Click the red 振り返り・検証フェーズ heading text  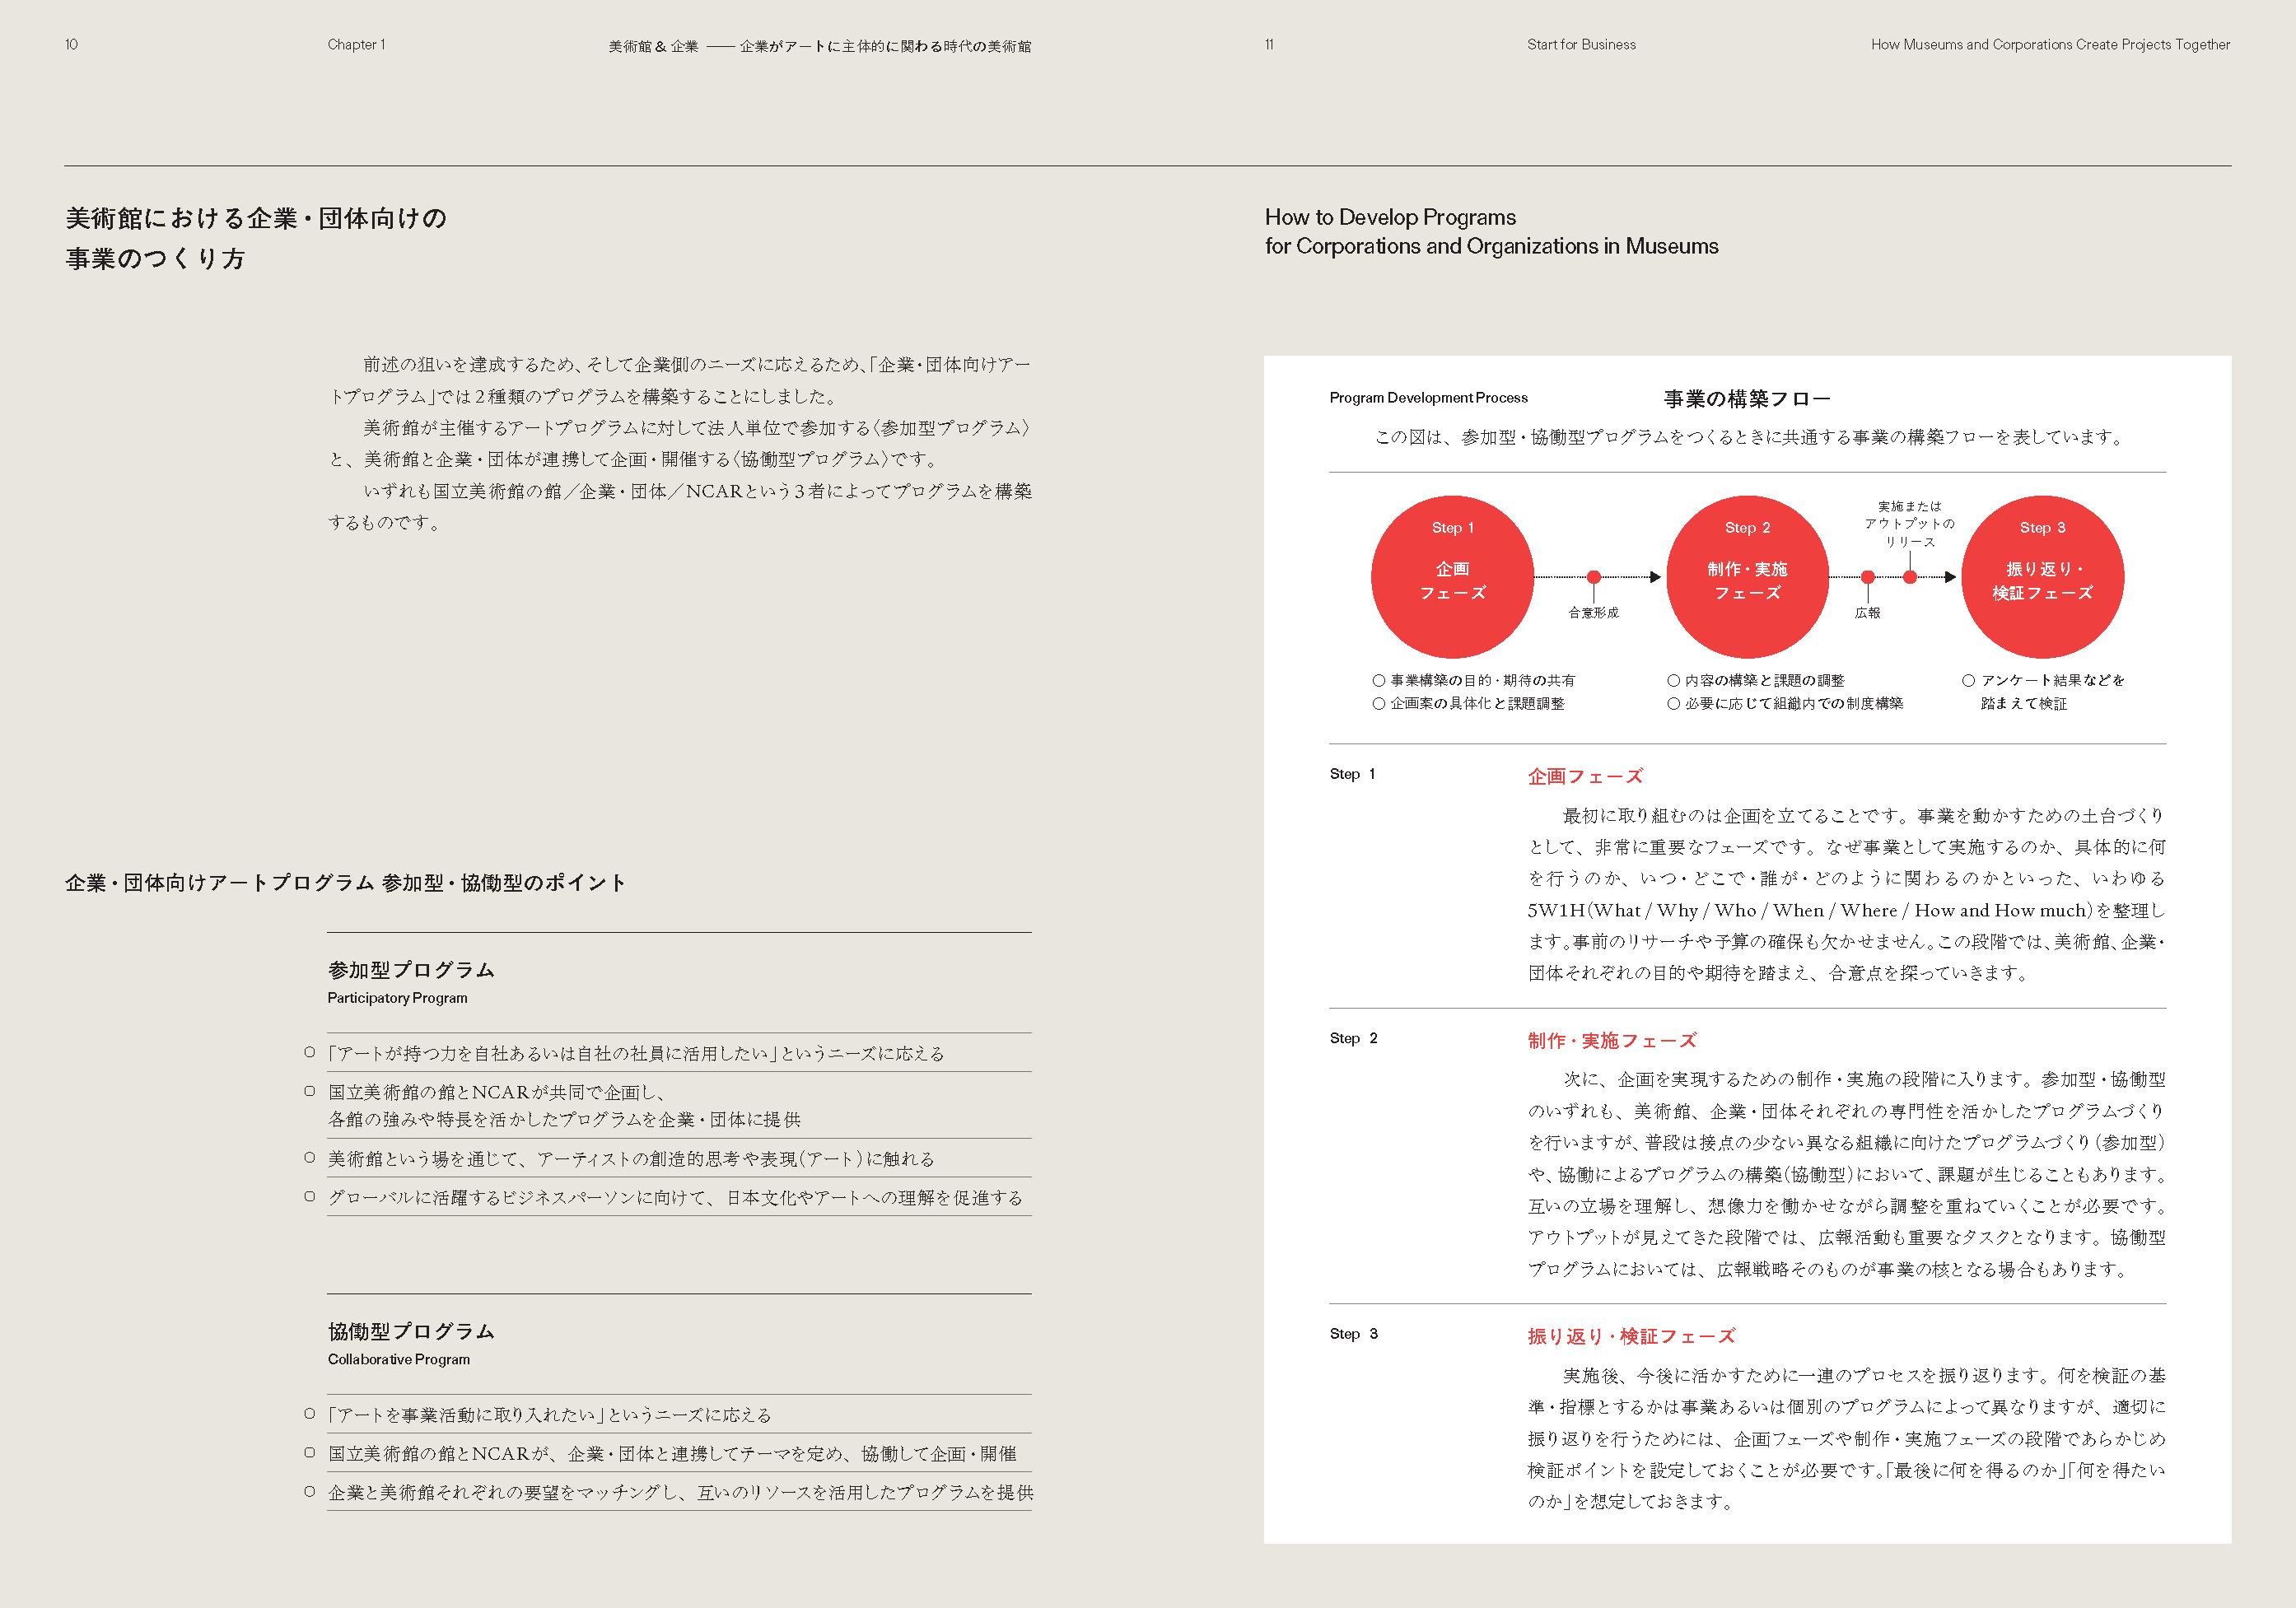(x=1631, y=1336)
